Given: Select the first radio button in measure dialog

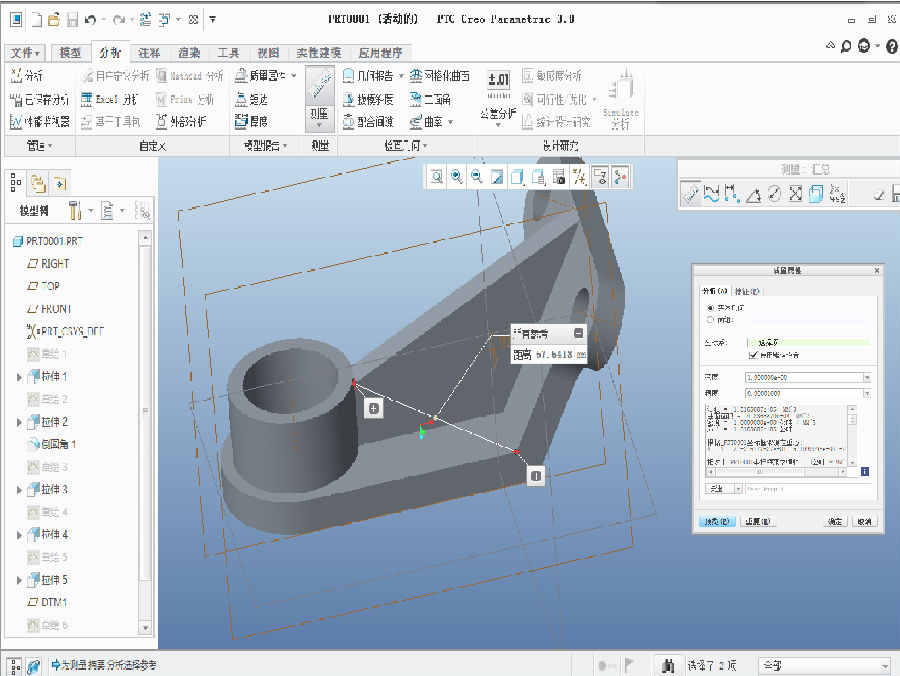Looking at the screenshot, I should [x=711, y=307].
